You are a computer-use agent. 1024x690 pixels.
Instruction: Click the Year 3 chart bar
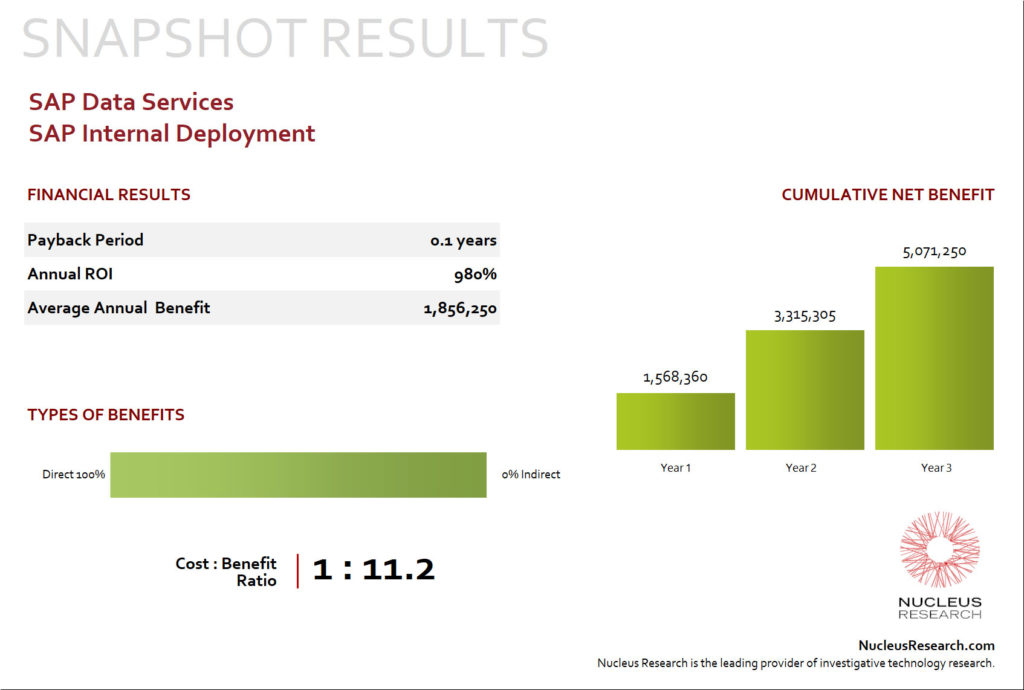tap(934, 358)
